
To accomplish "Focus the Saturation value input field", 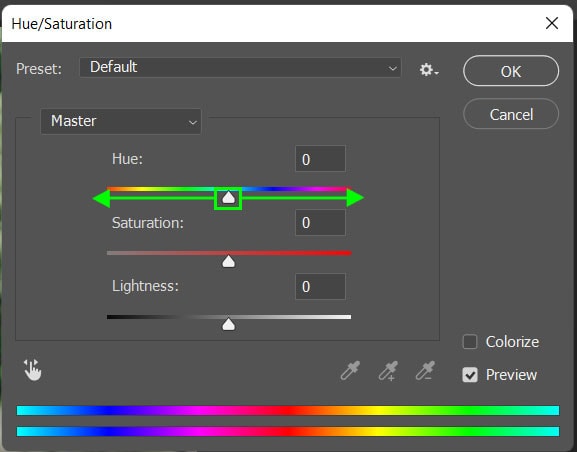I will coord(320,222).
